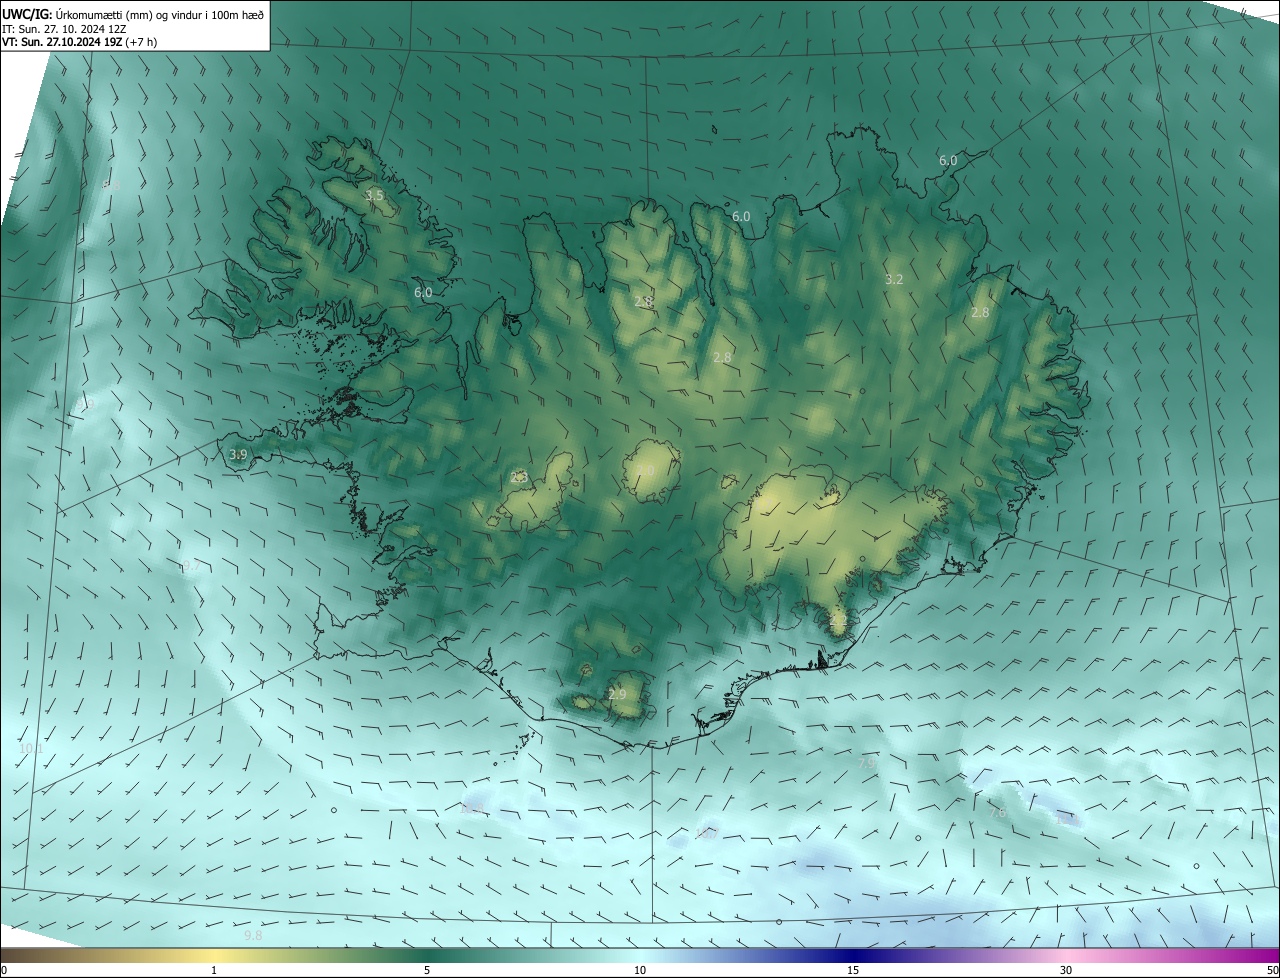
Task: Click the 10.1 value at the southwest edge
Action: click(31, 748)
